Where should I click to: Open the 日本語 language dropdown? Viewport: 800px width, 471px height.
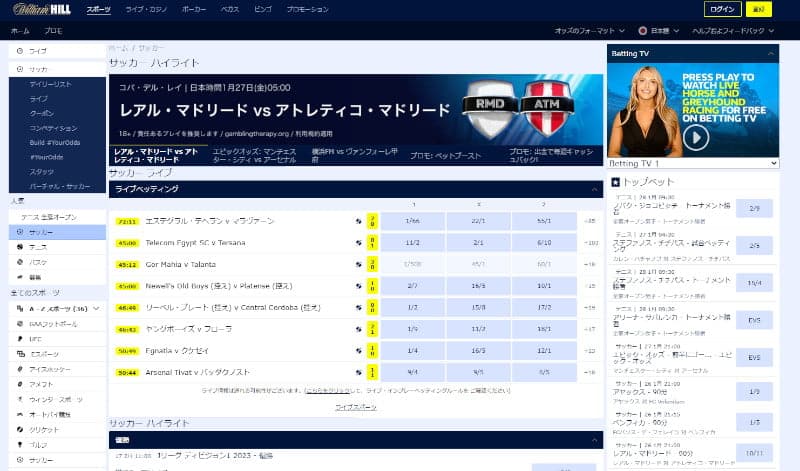tap(659, 31)
